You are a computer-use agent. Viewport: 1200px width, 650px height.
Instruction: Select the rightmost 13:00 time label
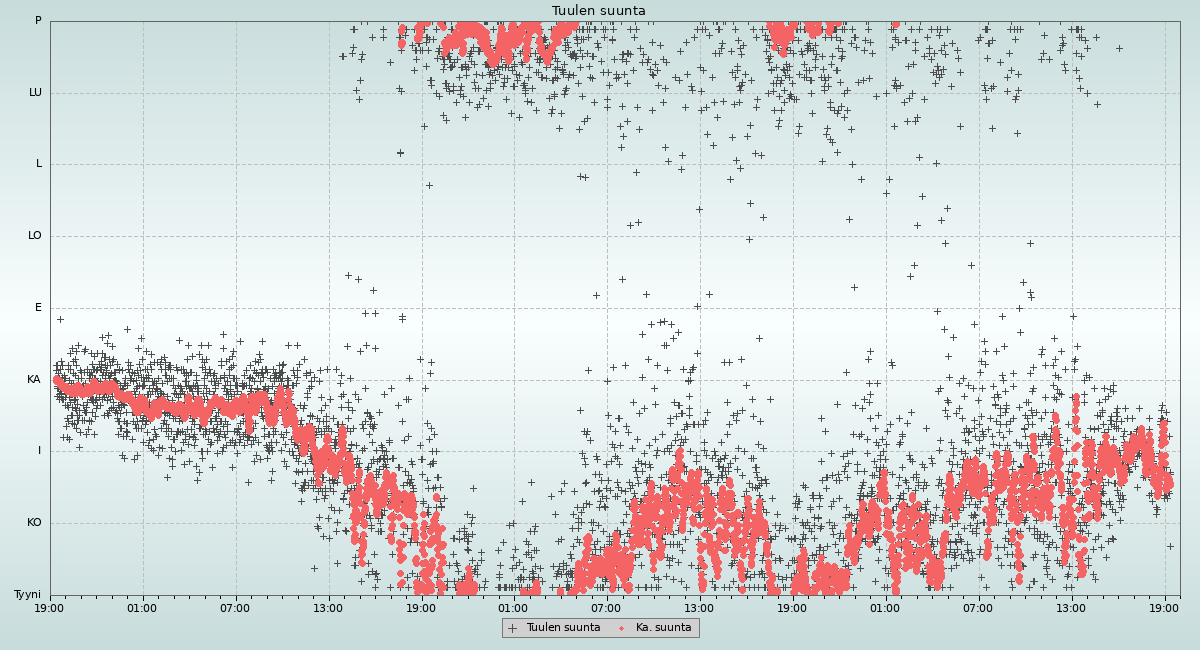[1071, 607]
